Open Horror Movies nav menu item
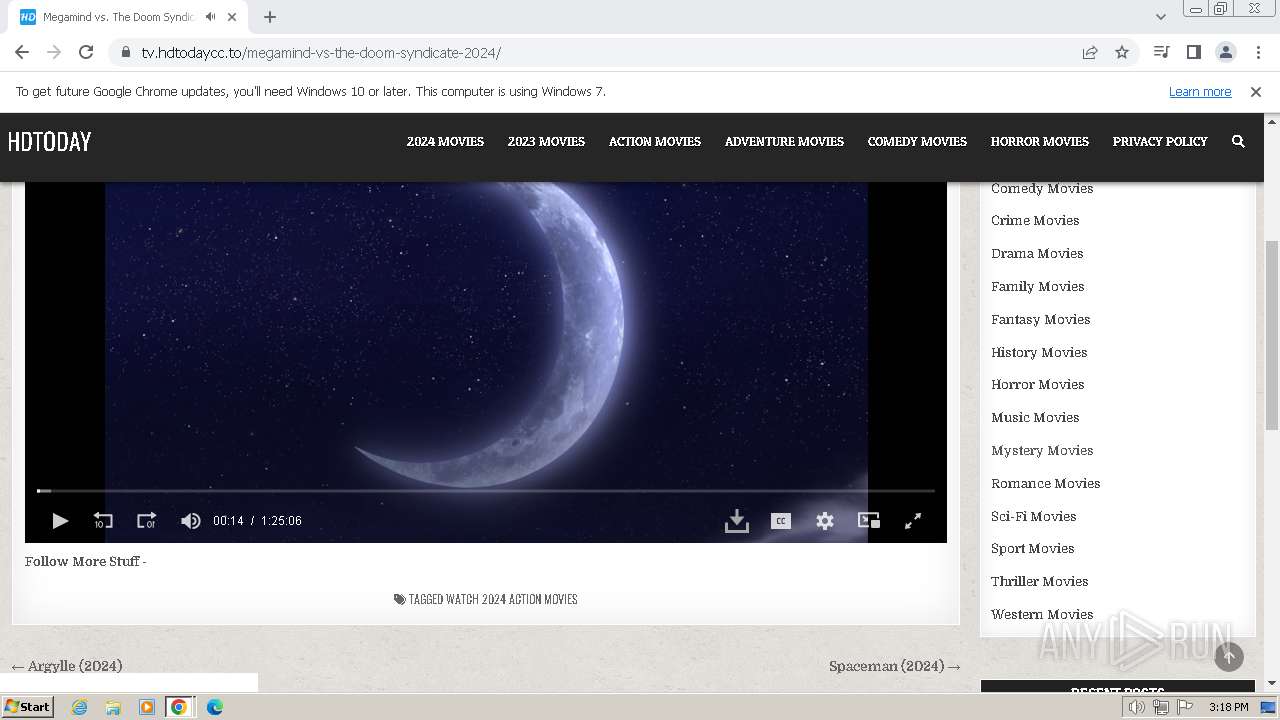Image resolution: width=1280 pixels, height=720 pixels. pyautogui.click(x=1039, y=141)
